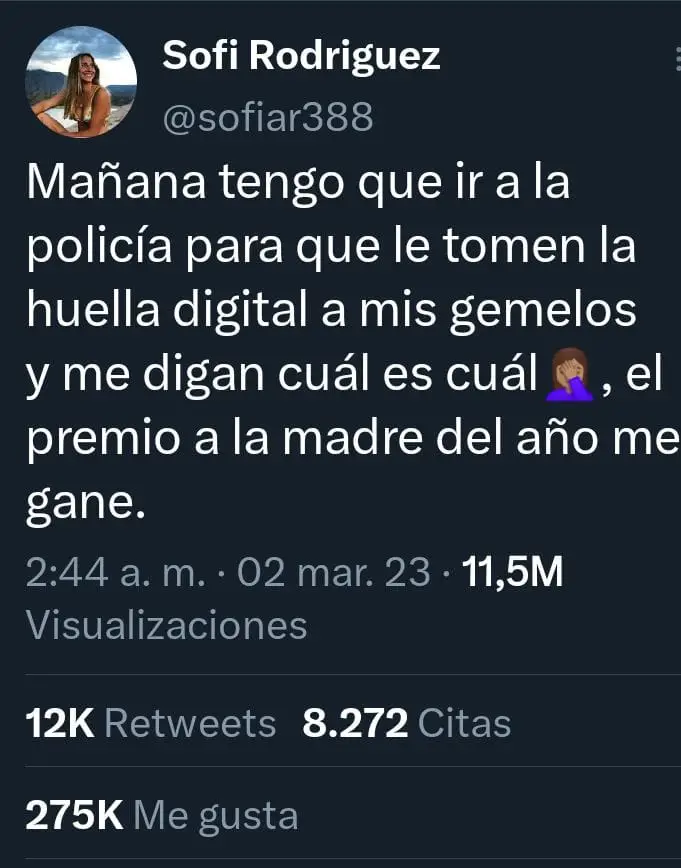Click the first tweet line starting with Mañana
This screenshot has width=681, height=868.
(298, 183)
